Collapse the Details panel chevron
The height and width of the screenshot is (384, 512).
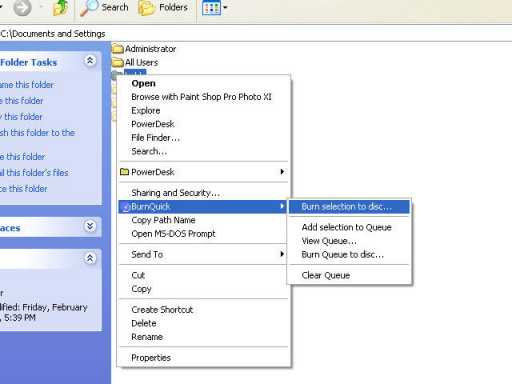90,258
